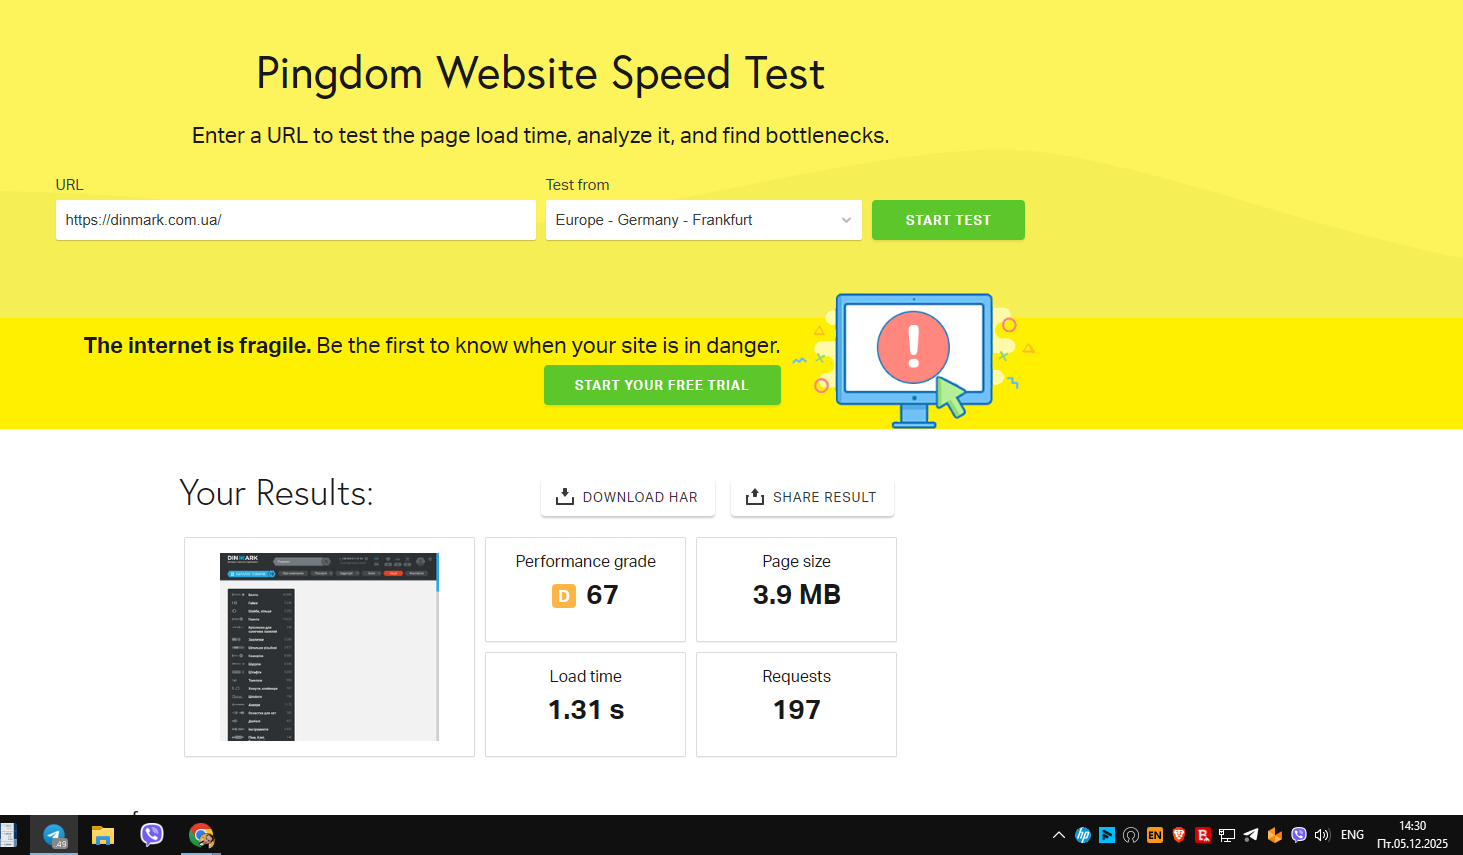Click the SHARE RESULT button
Image resolution: width=1463 pixels, height=855 pixels.
812,497
